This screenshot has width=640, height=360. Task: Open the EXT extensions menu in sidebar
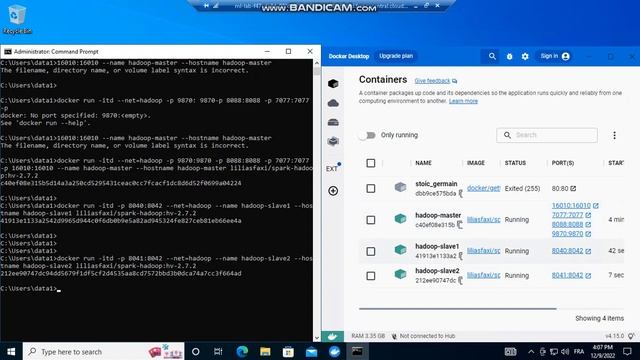click(x=333, y=168)
